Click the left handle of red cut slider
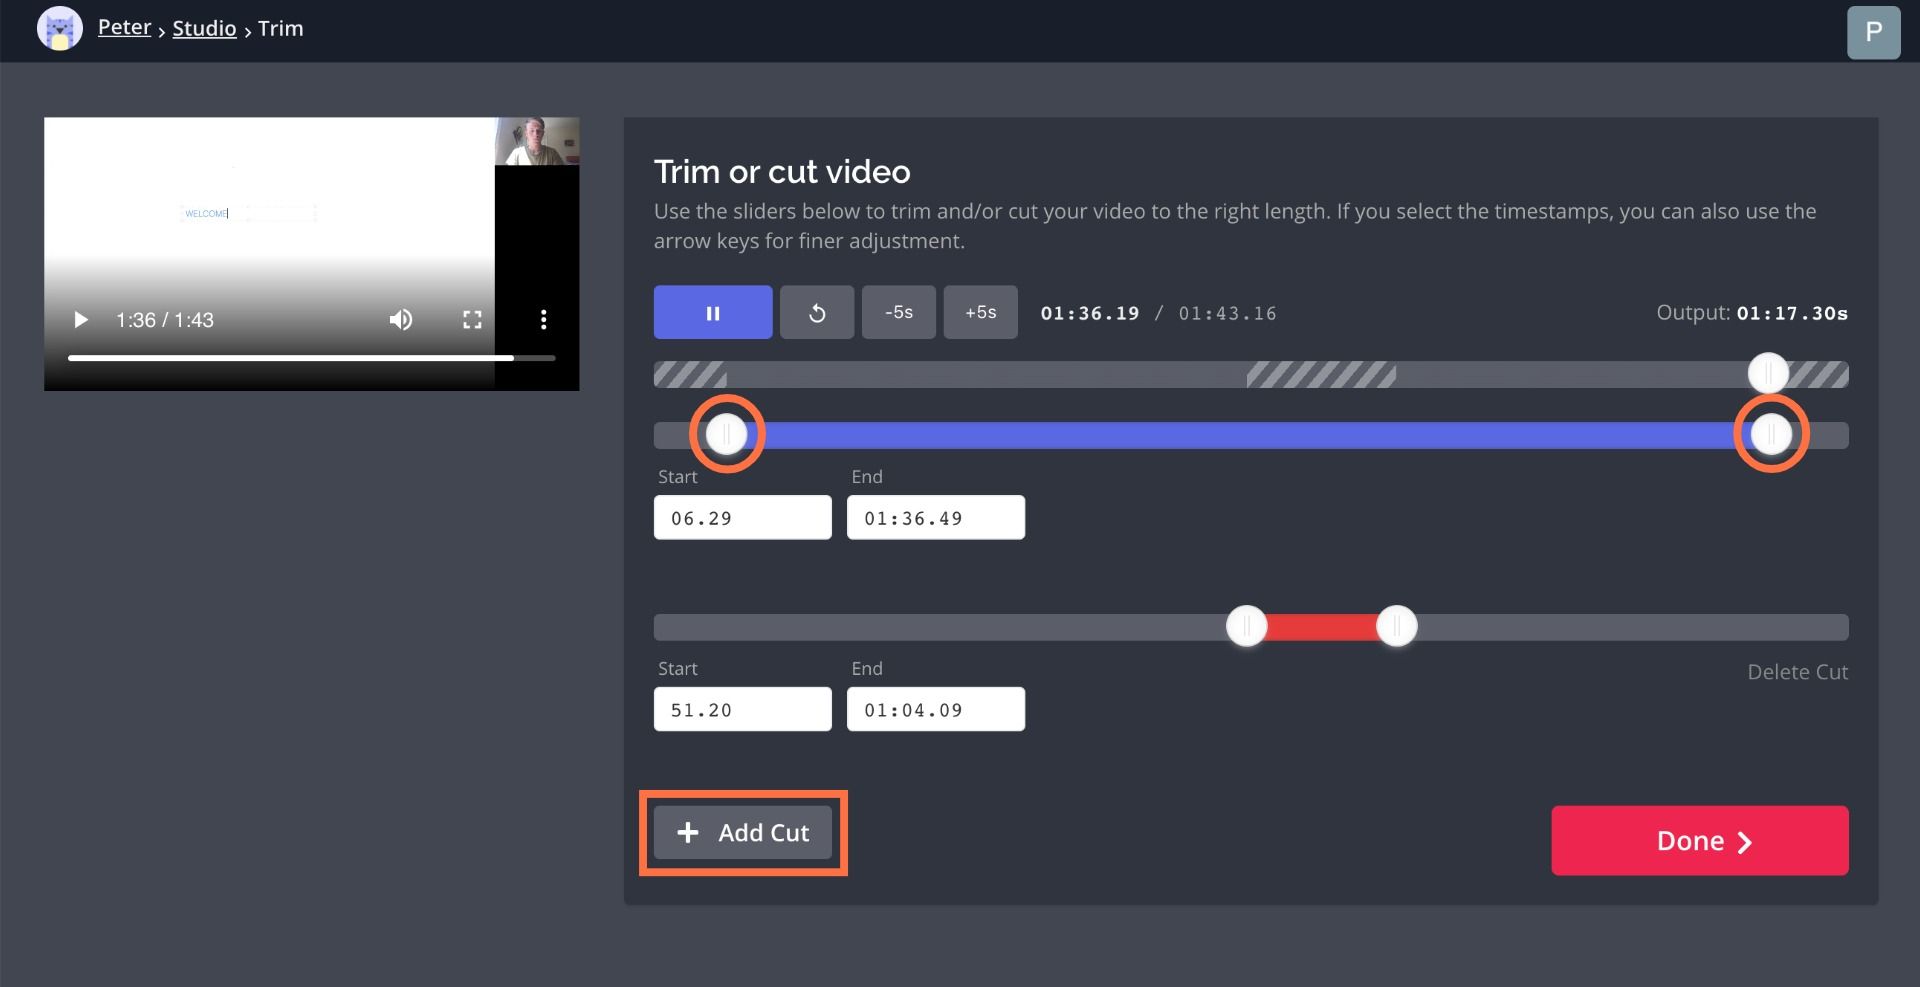Viewport: 1920px width, 987px height. (x=1246, y=627)
